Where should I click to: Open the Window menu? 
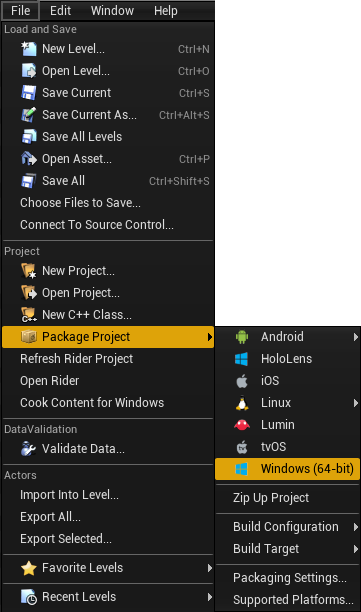[112, 11]
